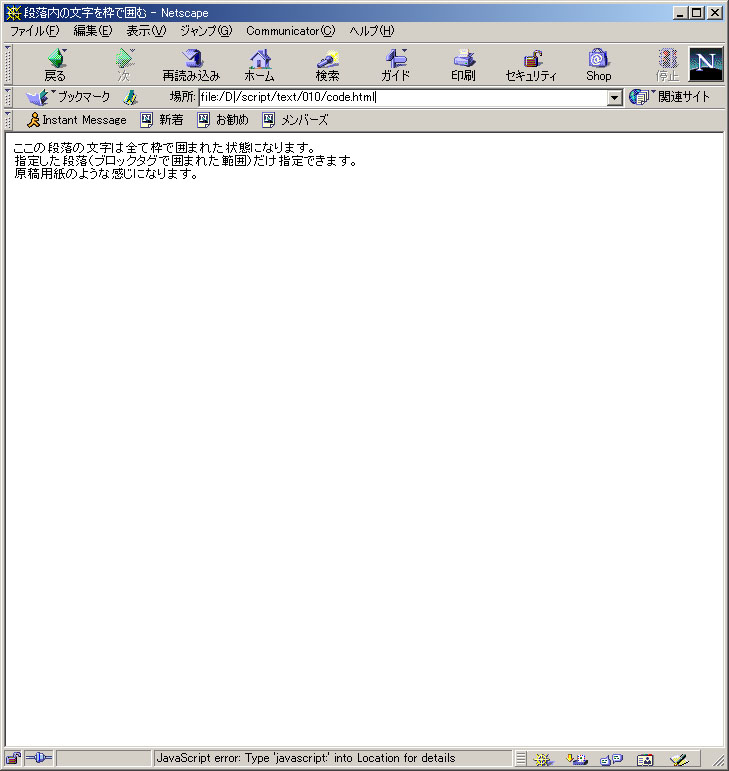Open Composer component in status bar
The width and height of the screenshot is (729, 771).
(679, 759)
